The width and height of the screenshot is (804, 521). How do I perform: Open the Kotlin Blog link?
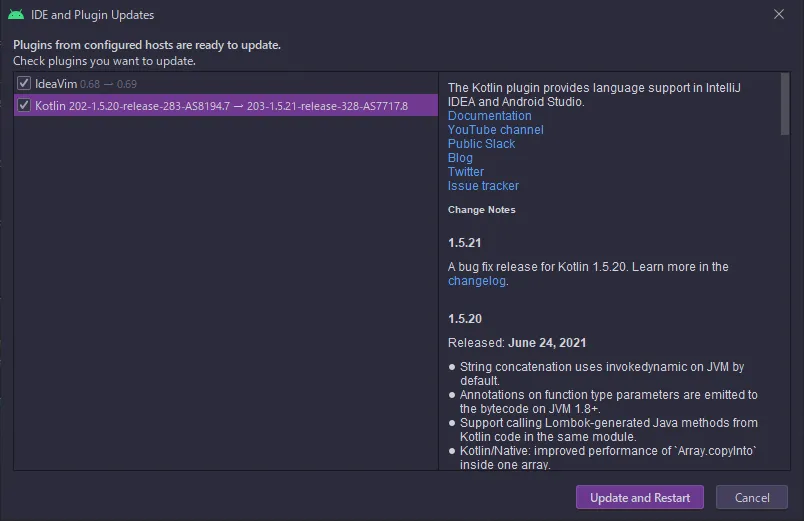460,158
